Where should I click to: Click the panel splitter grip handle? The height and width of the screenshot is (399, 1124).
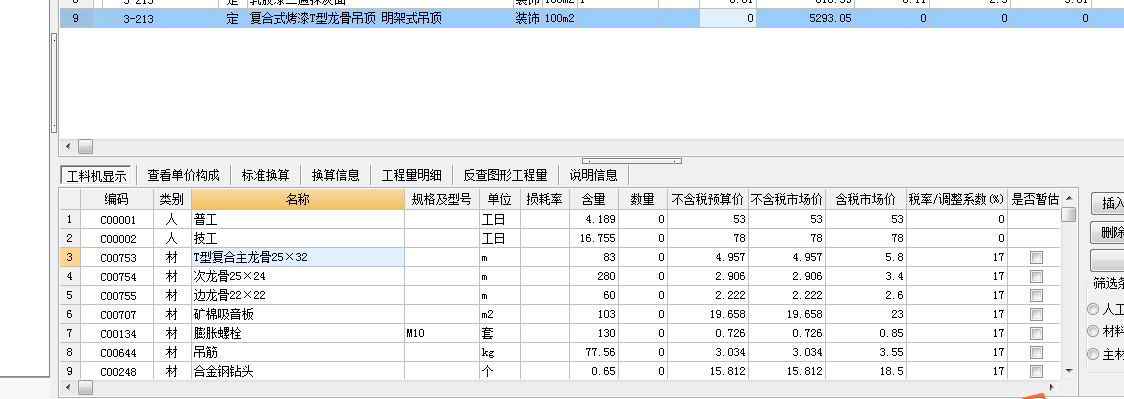coord(632,161)
